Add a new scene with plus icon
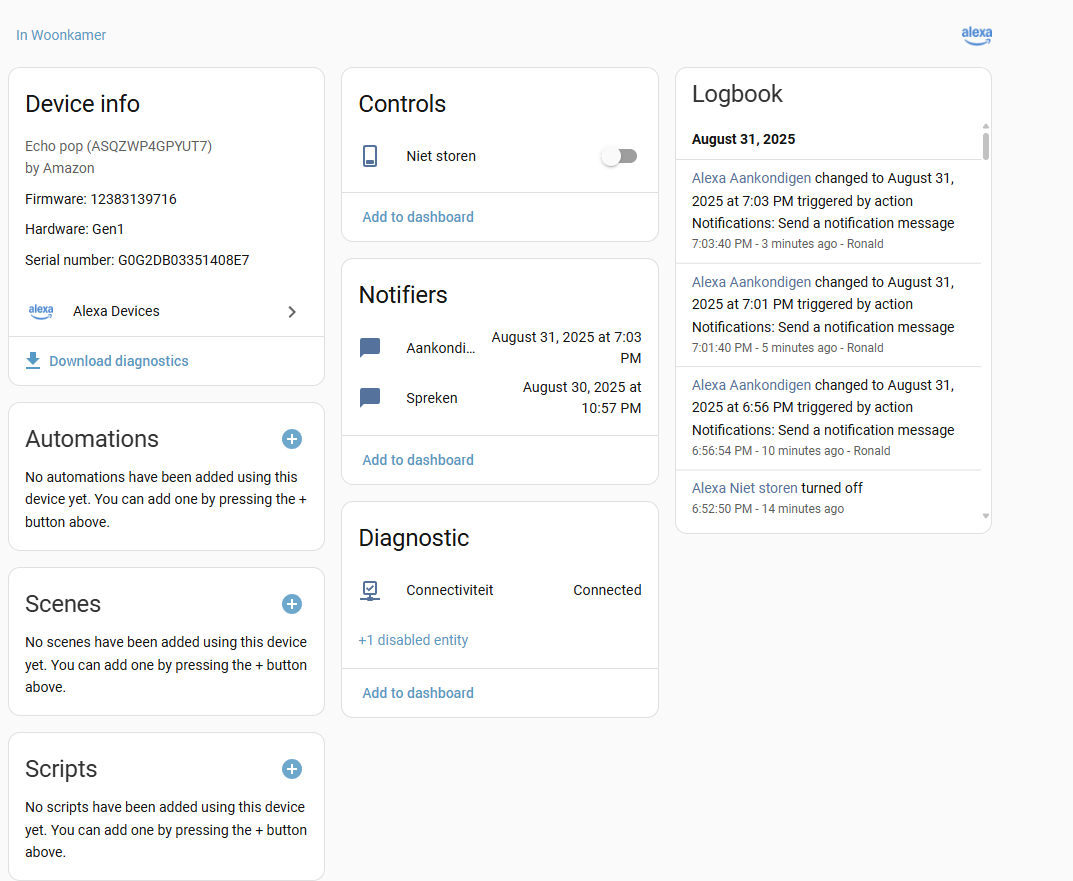Viewport: 1073px width, 881px height. [292, 604]
